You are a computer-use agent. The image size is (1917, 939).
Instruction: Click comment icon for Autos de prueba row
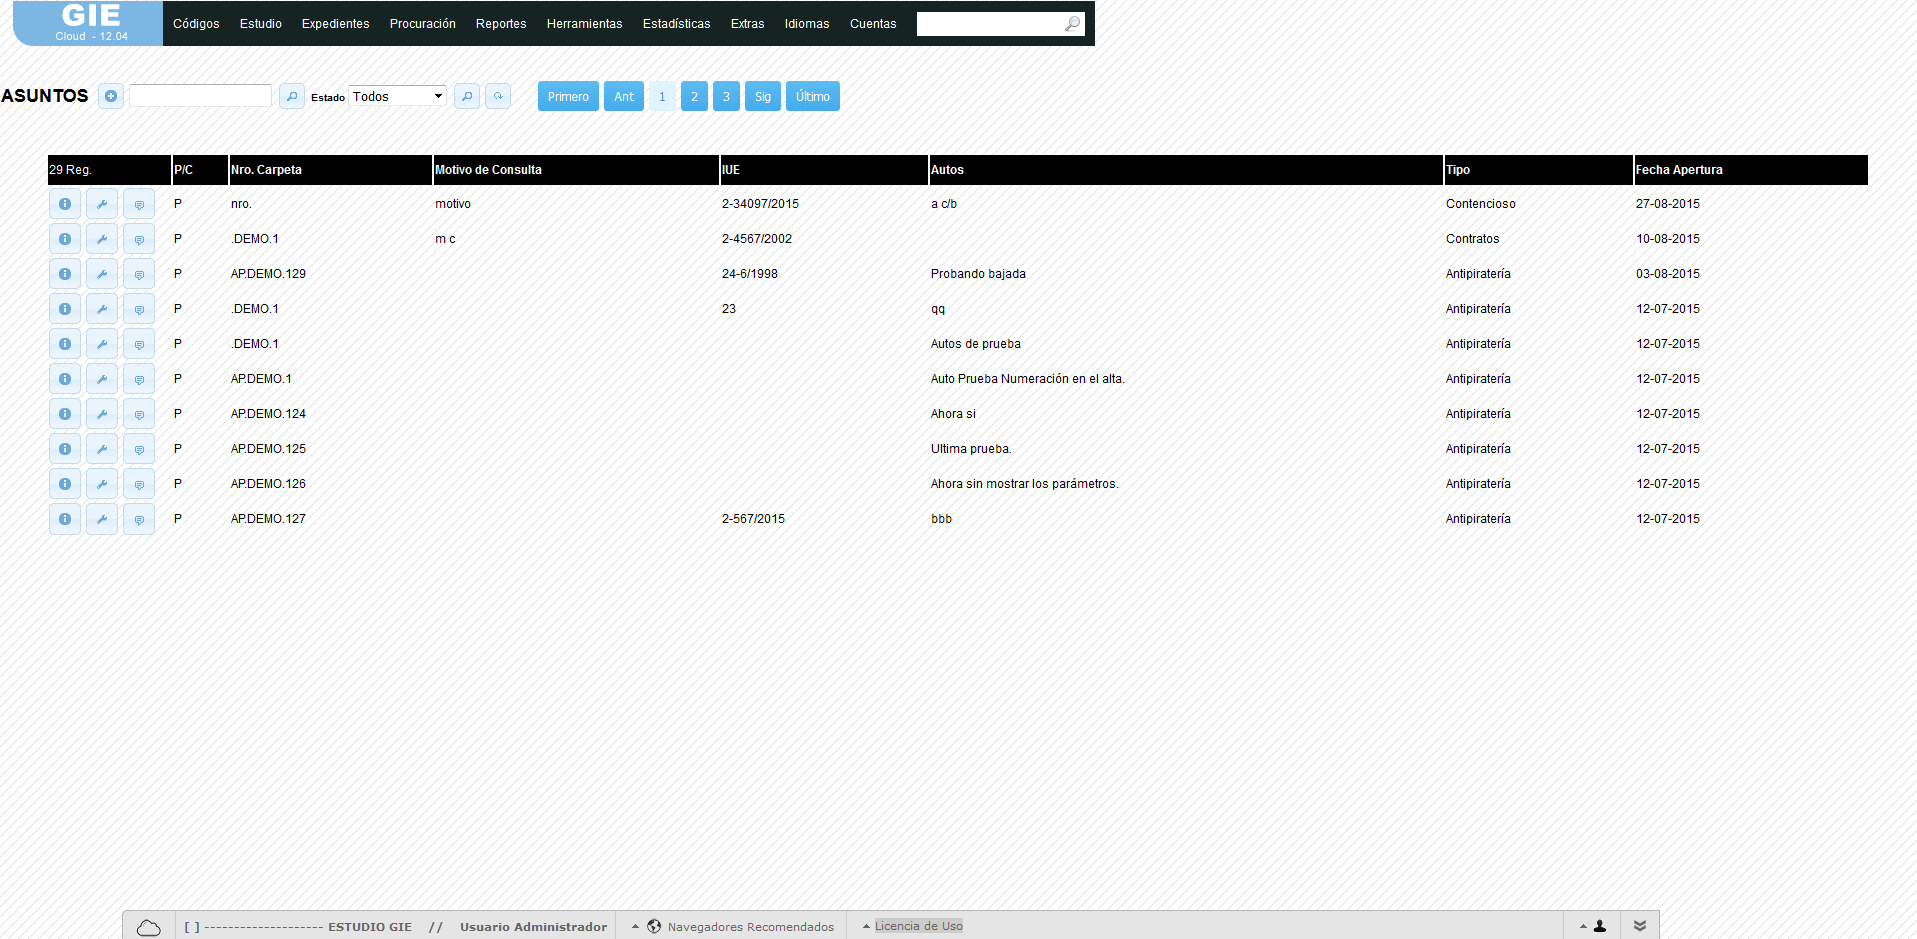[x=139, y=344]
